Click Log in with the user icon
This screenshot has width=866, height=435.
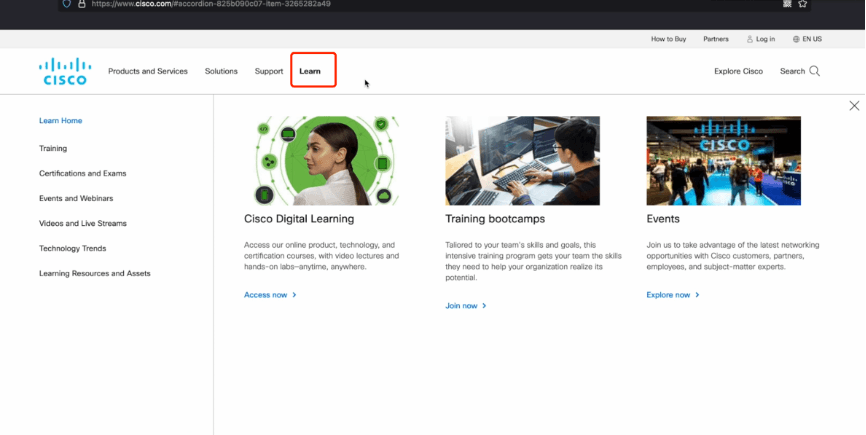click(761, 39)
